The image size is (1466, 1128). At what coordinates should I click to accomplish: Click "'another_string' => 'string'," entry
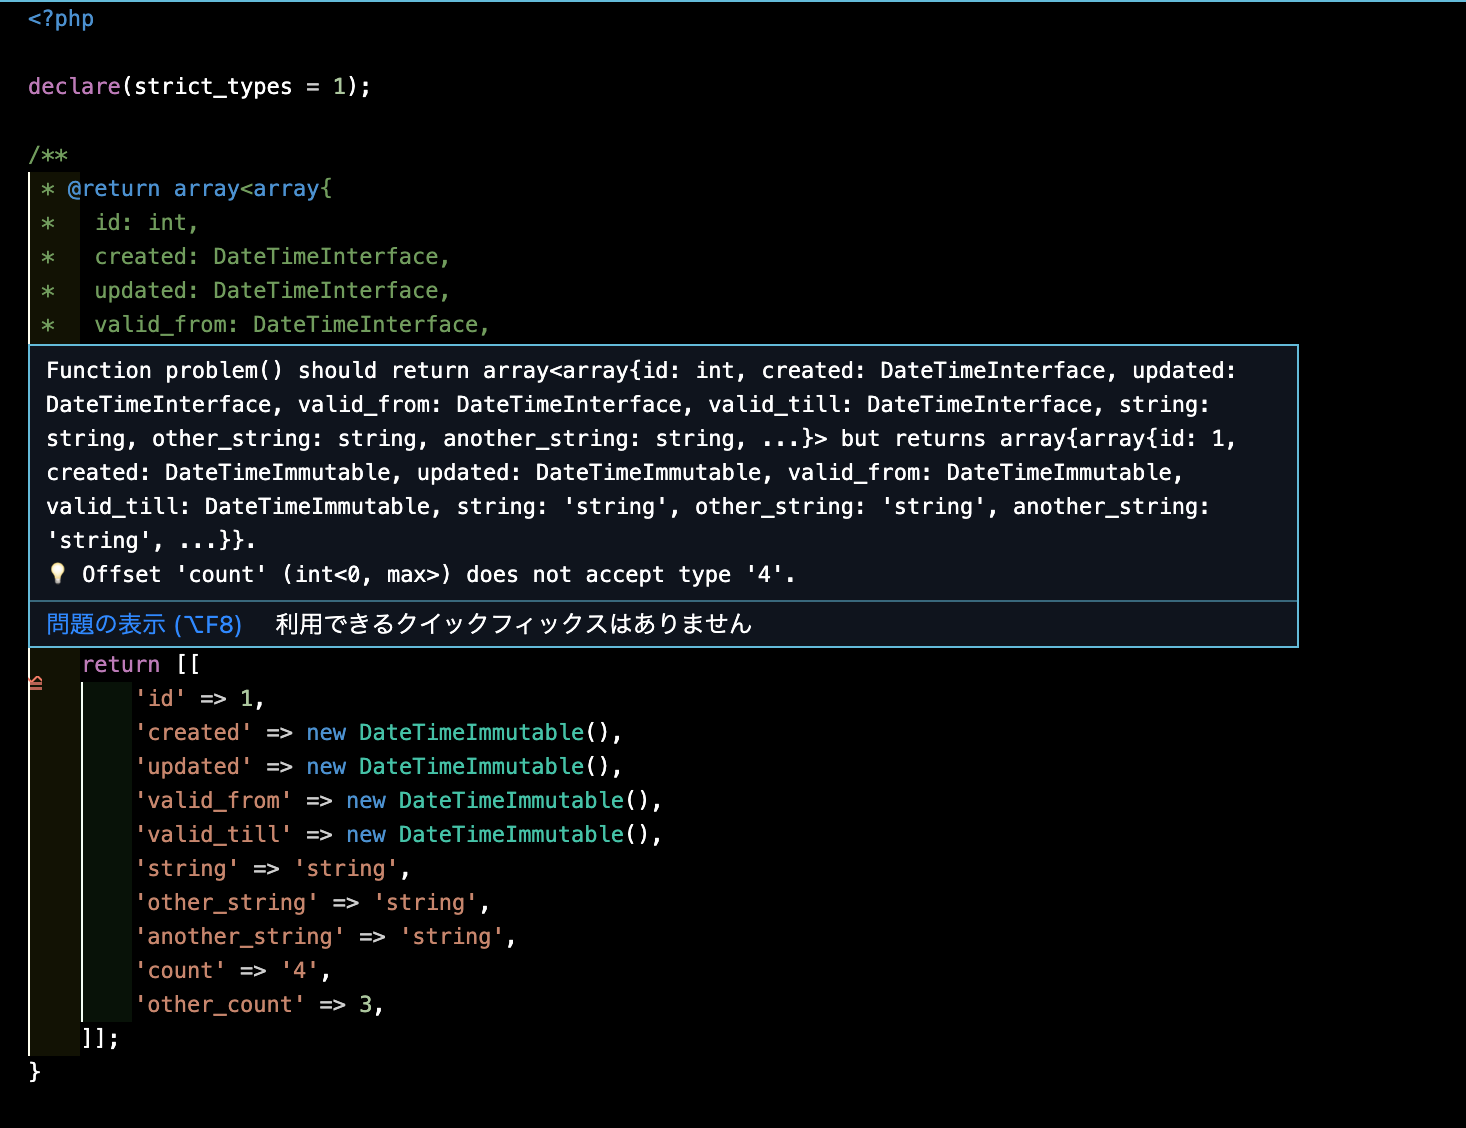(x=325, y=937)
